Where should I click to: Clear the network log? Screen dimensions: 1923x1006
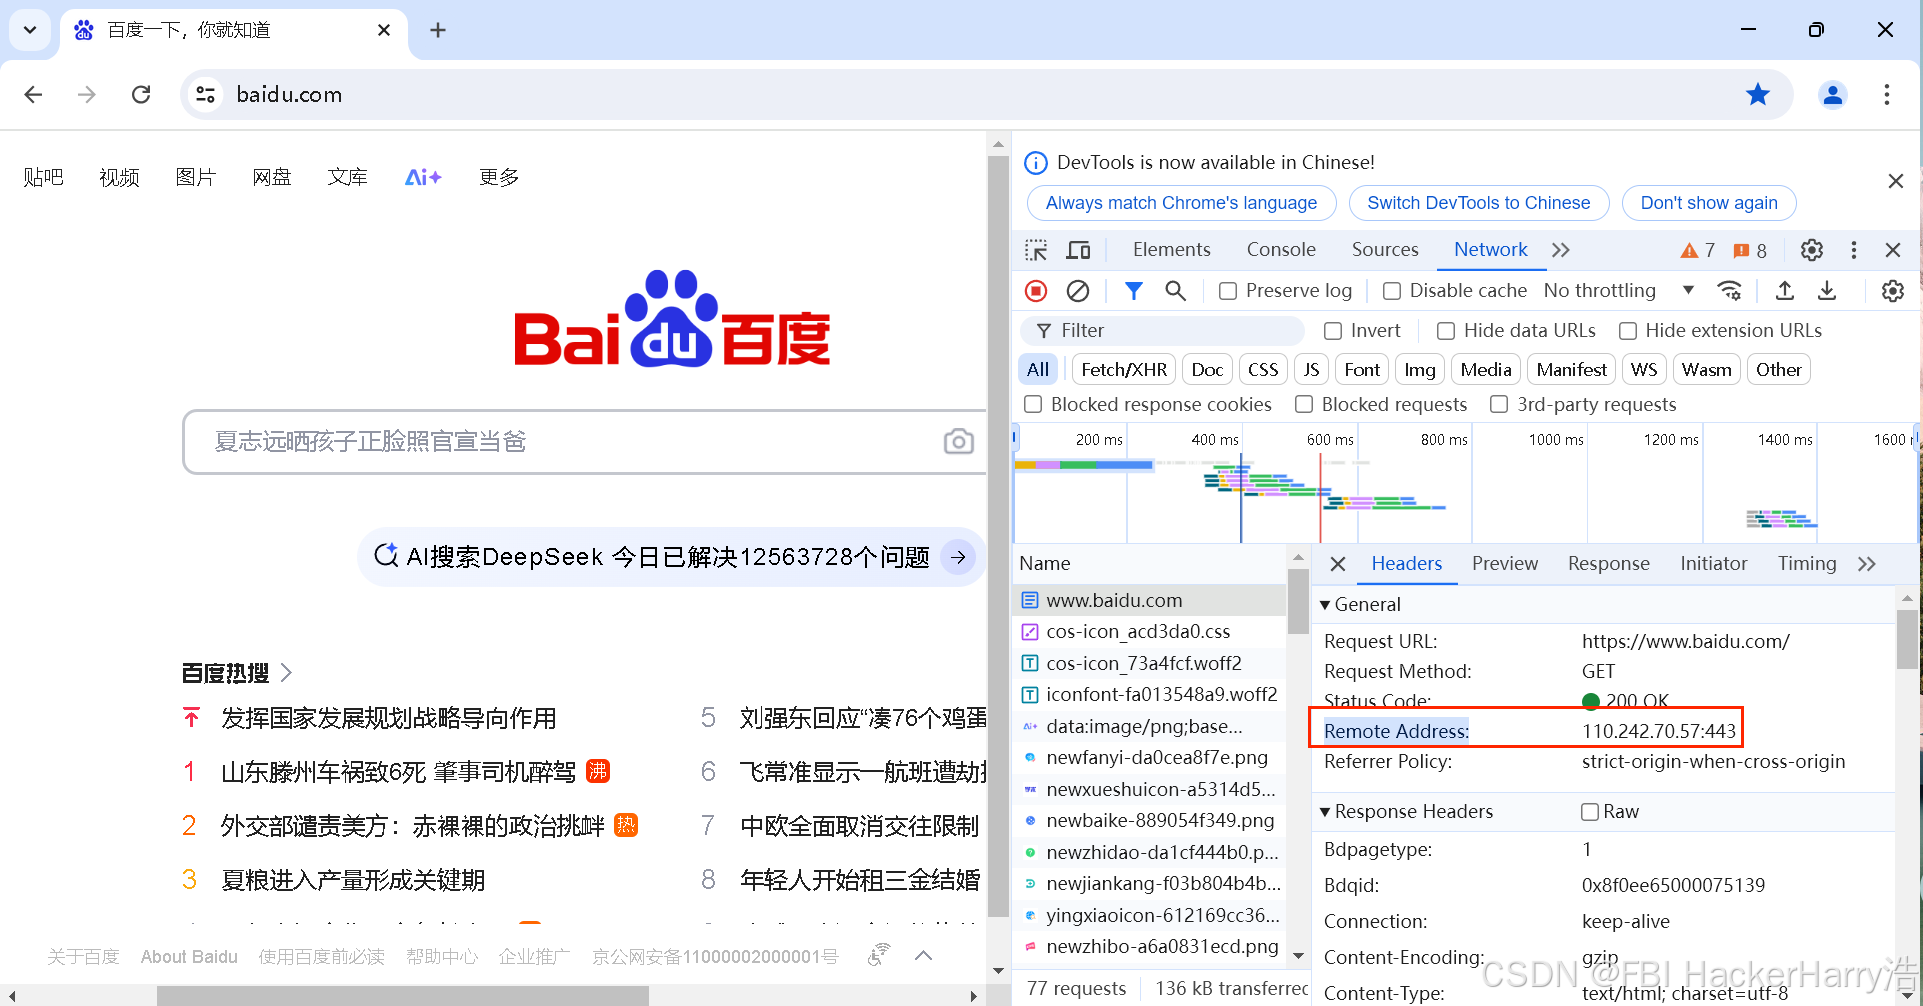[1078, 291]
